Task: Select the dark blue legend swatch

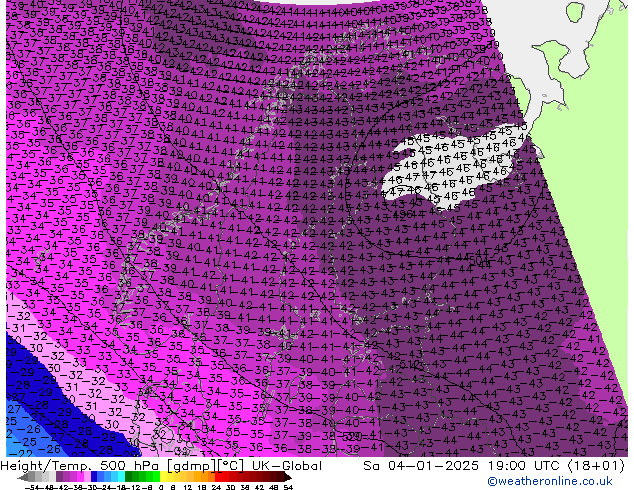Action: 94,476
